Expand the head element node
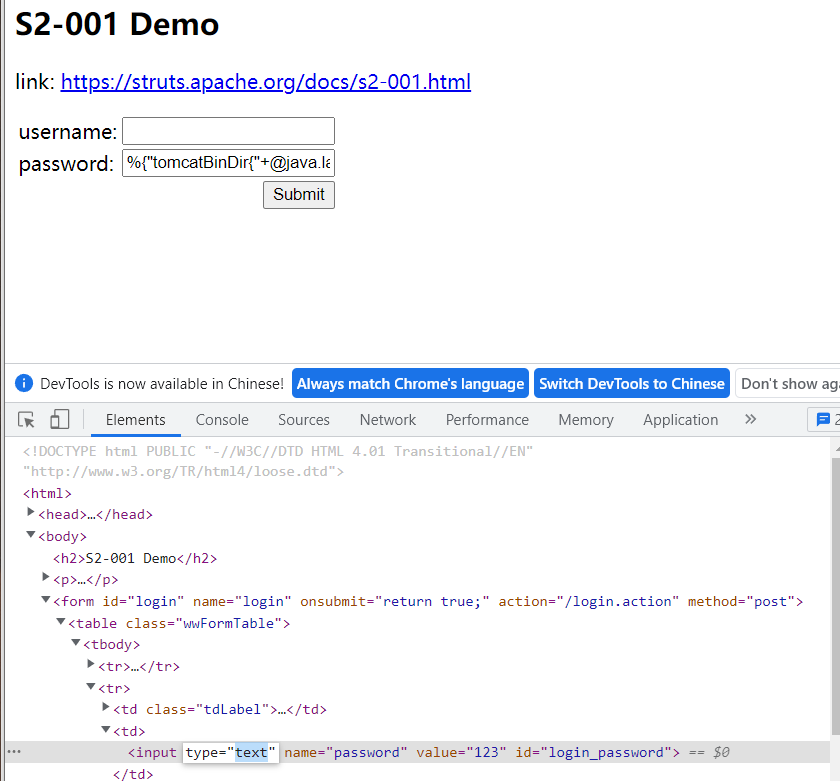 coord(31,513)
